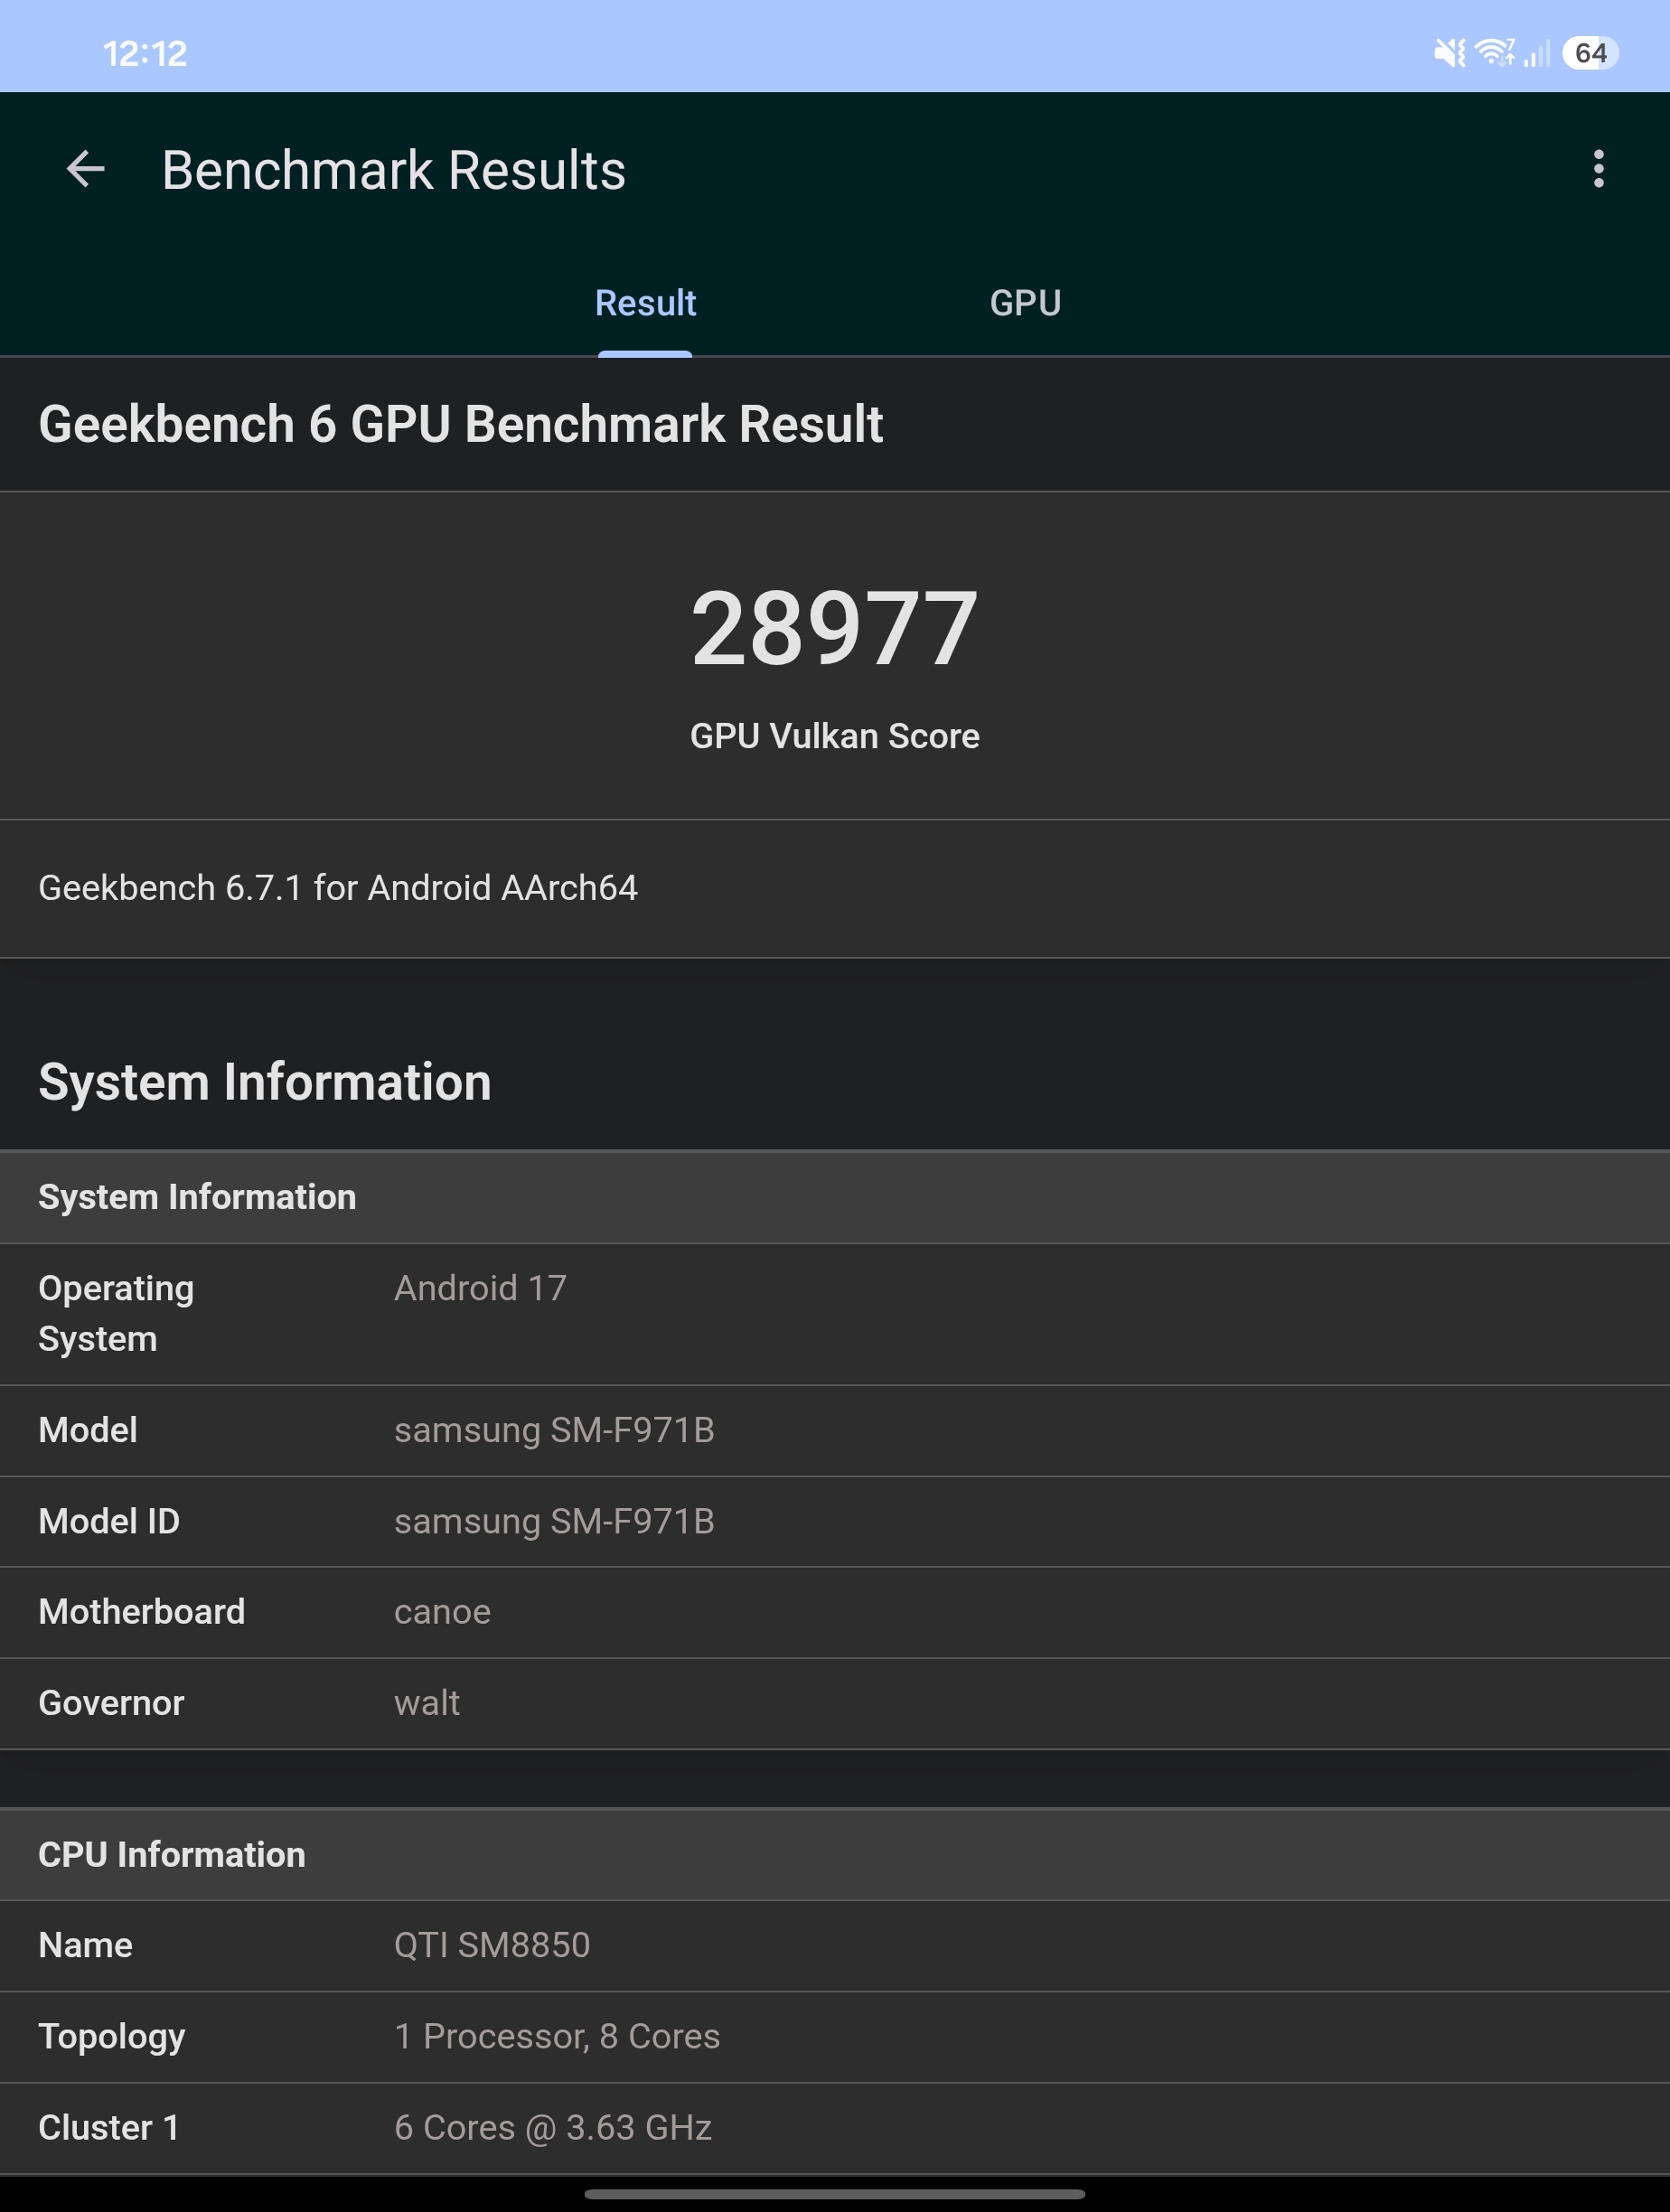The height and width of the screenshot is (2212, 1670).
Task: Switch to the GPU tab
Action: [x=1025, y=303]
